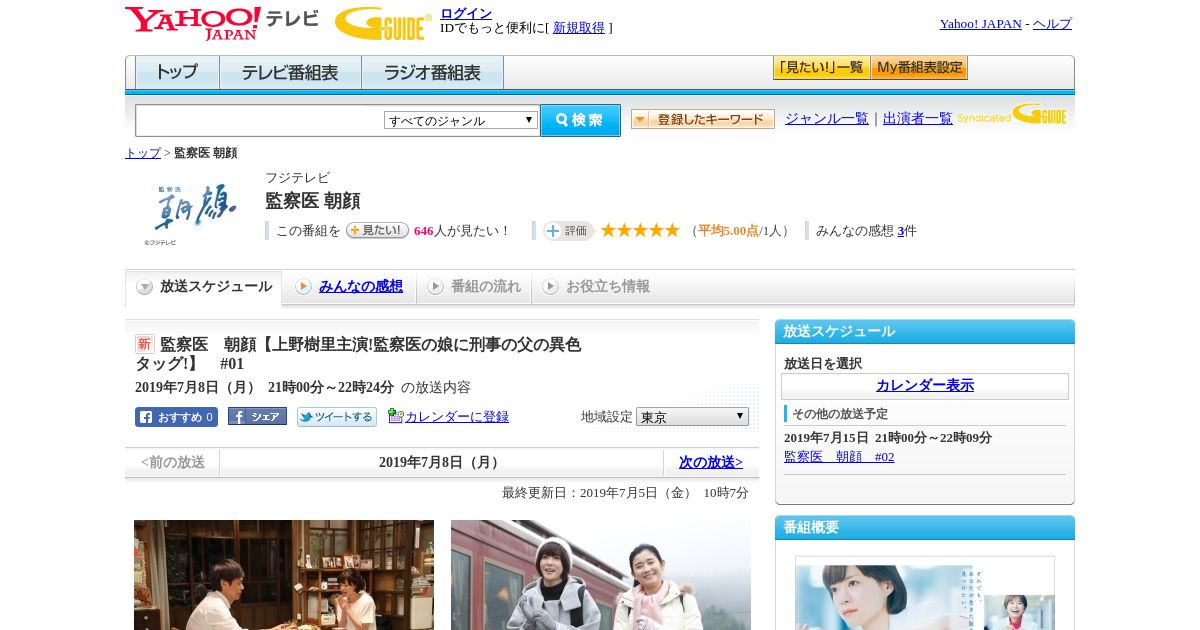Open the ログイン link
The image size is (1200, 630).
[x=466, y=13]
